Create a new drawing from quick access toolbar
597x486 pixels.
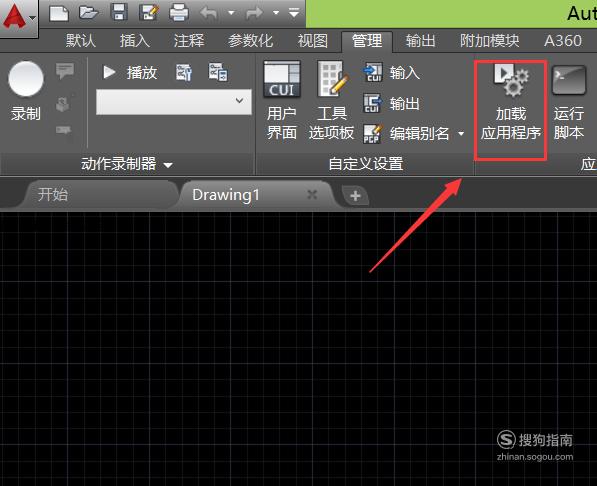[59, 14]
